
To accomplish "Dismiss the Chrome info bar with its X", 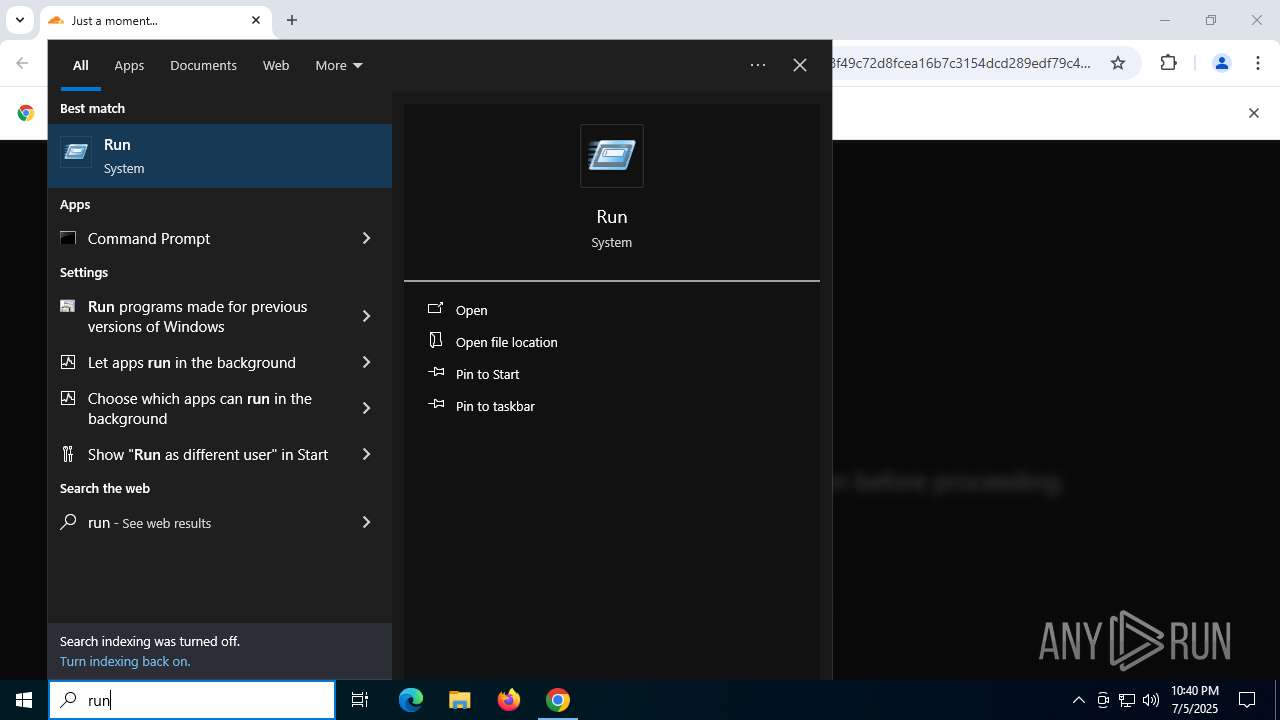I will (x=1253, y=113).
